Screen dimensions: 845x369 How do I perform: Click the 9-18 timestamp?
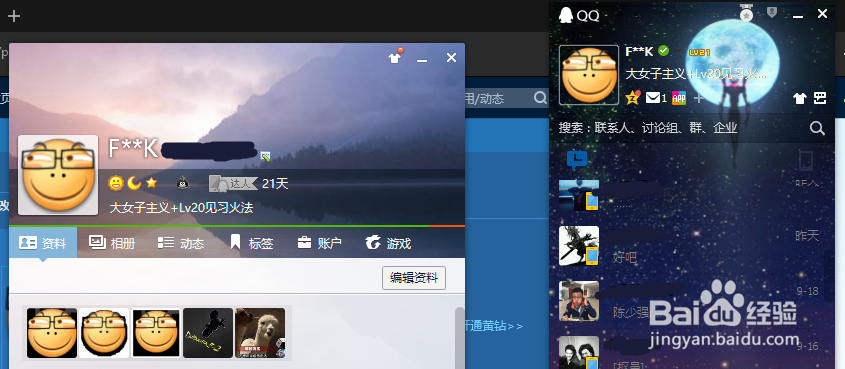(x=807, y=291)
